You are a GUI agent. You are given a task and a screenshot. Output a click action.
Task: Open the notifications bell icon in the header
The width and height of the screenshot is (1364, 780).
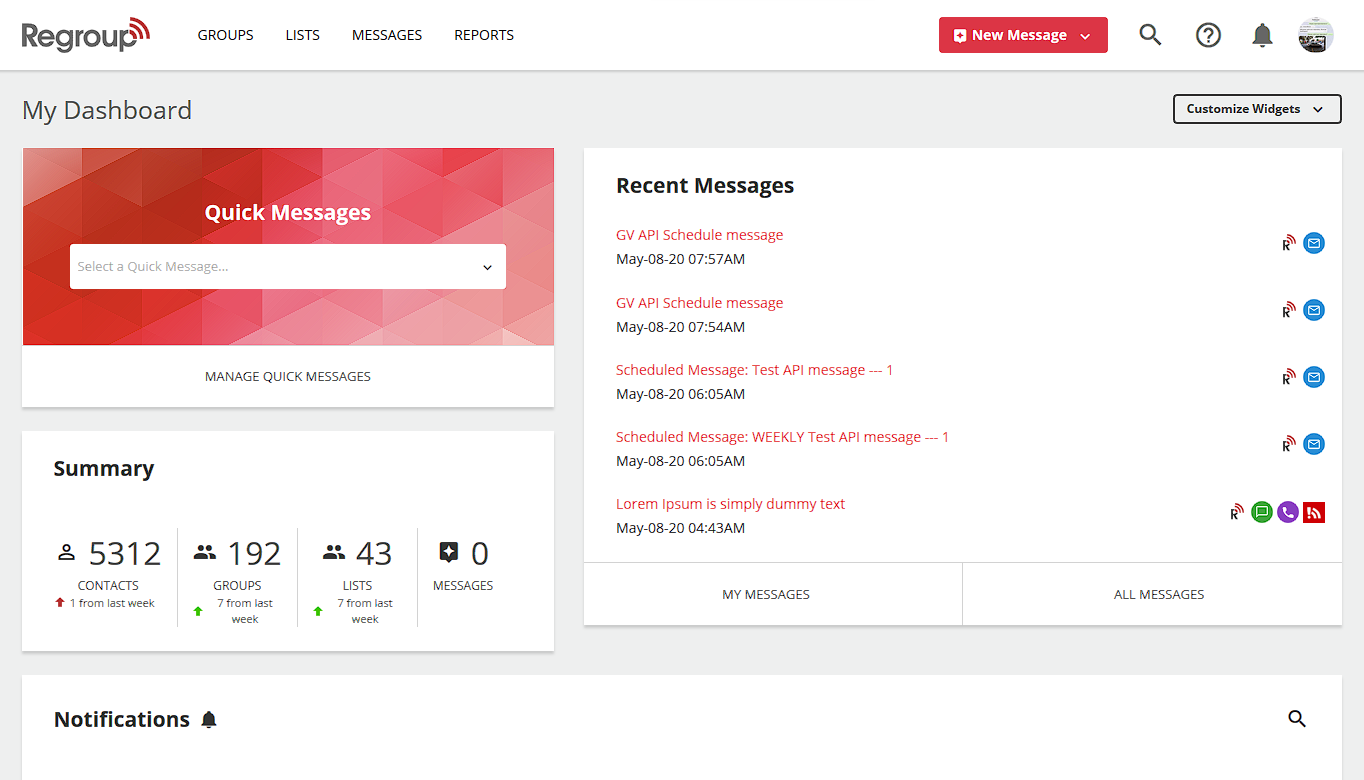point(1262,34)
